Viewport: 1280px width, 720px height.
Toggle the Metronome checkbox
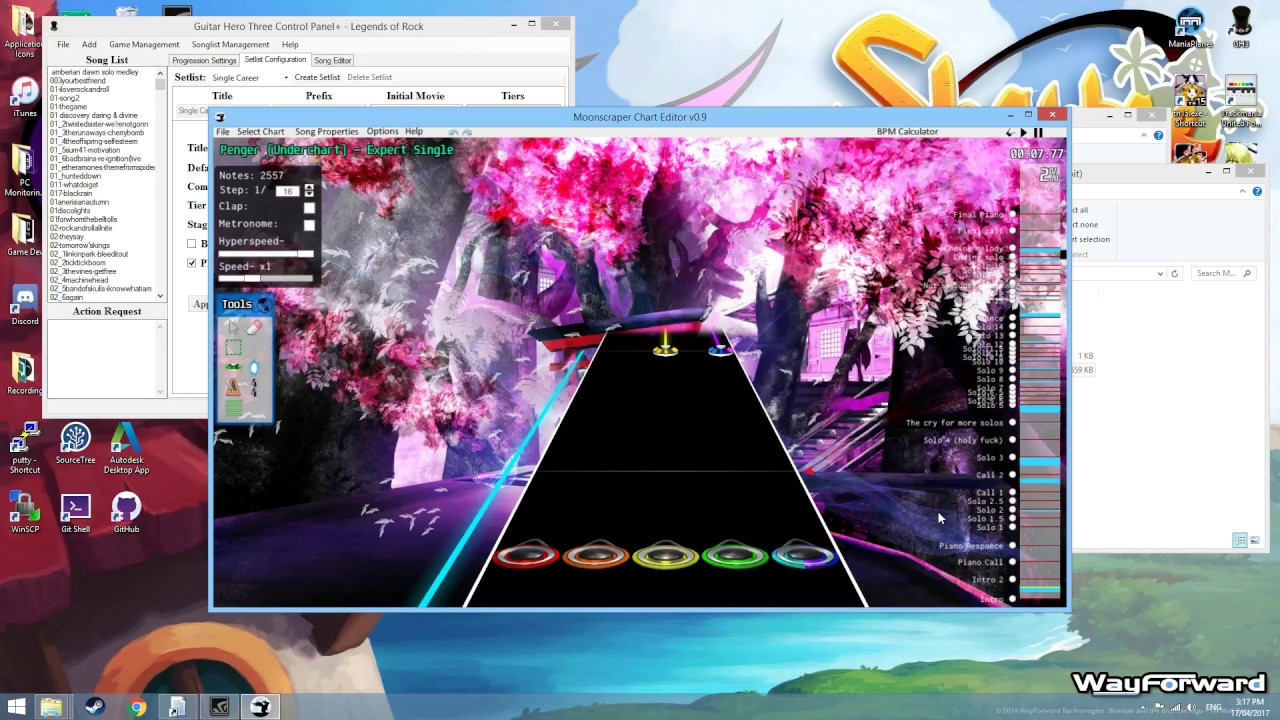click(x=309, y=225)
